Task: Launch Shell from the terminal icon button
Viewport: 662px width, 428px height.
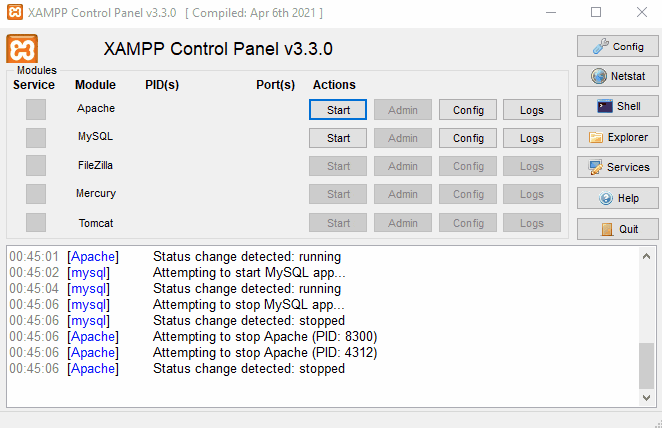Action: (x=617, y=106)
